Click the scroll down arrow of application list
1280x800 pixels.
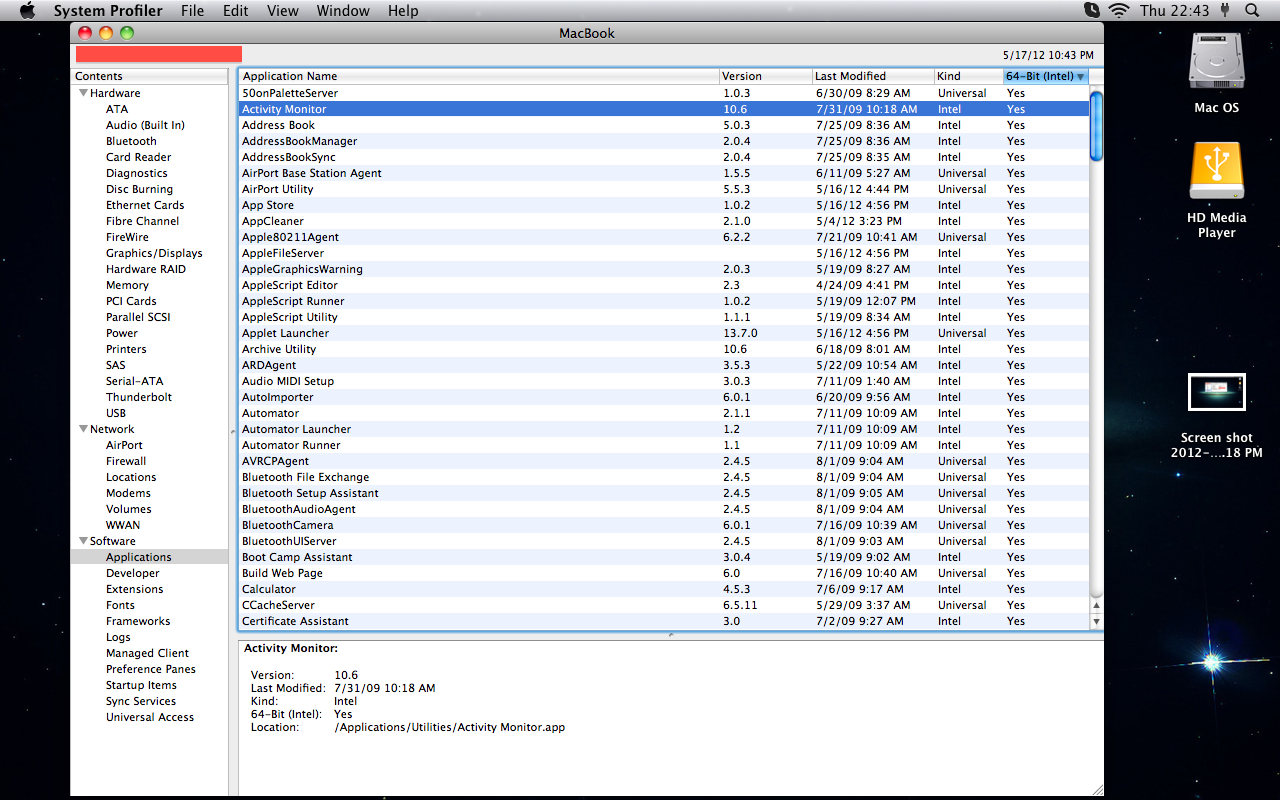tap(1097, 621)
